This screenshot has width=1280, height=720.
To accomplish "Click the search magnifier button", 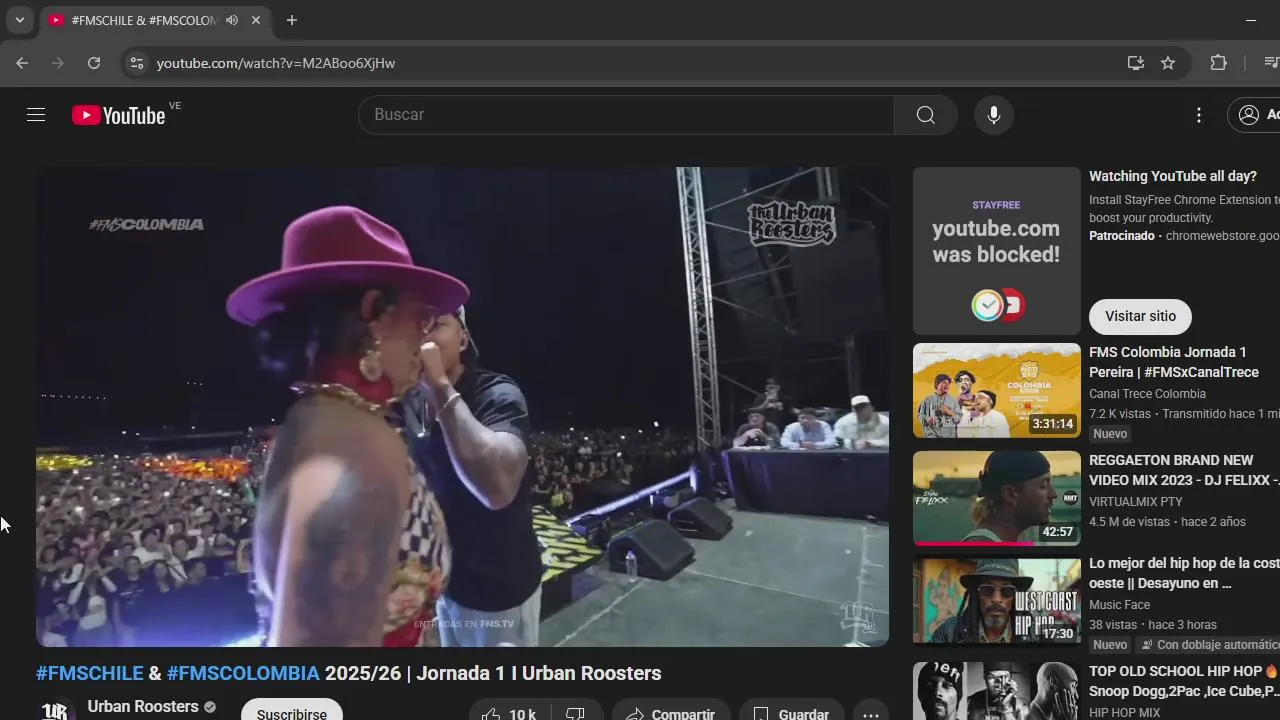I will (x=926, y=115).
